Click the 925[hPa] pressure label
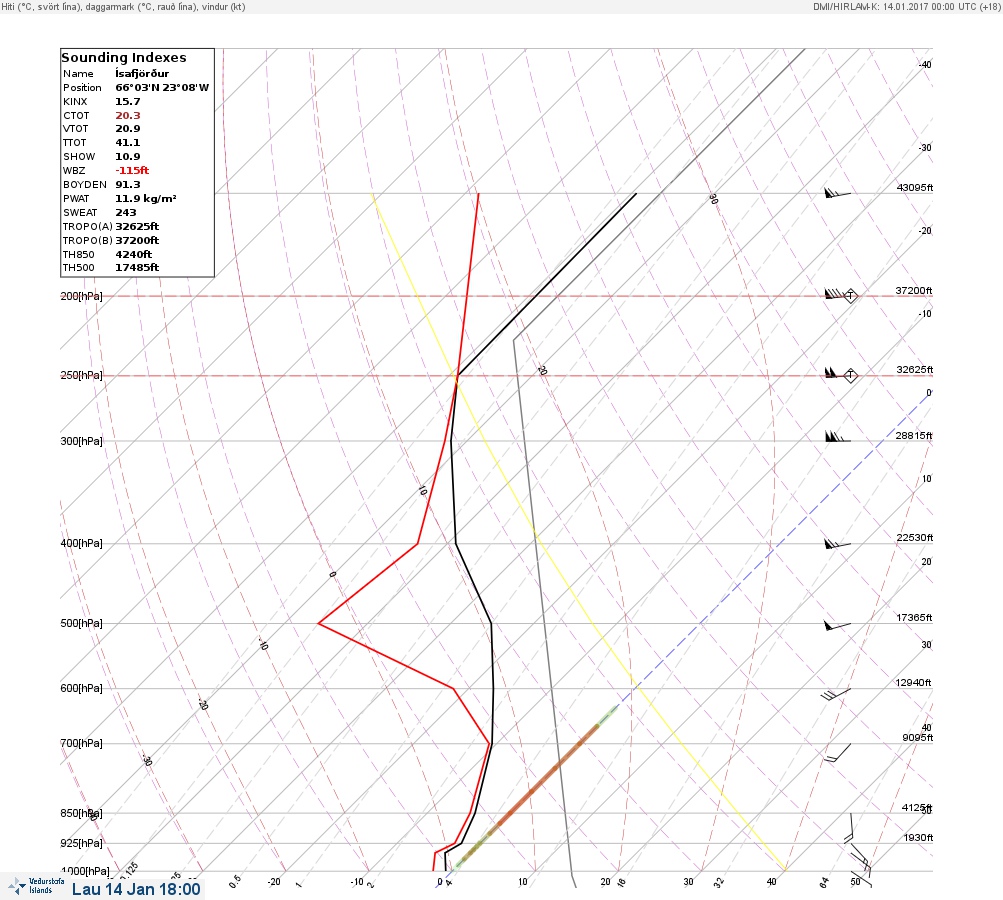This screenshot has height=900, width=1003. (x=81, y=843)
